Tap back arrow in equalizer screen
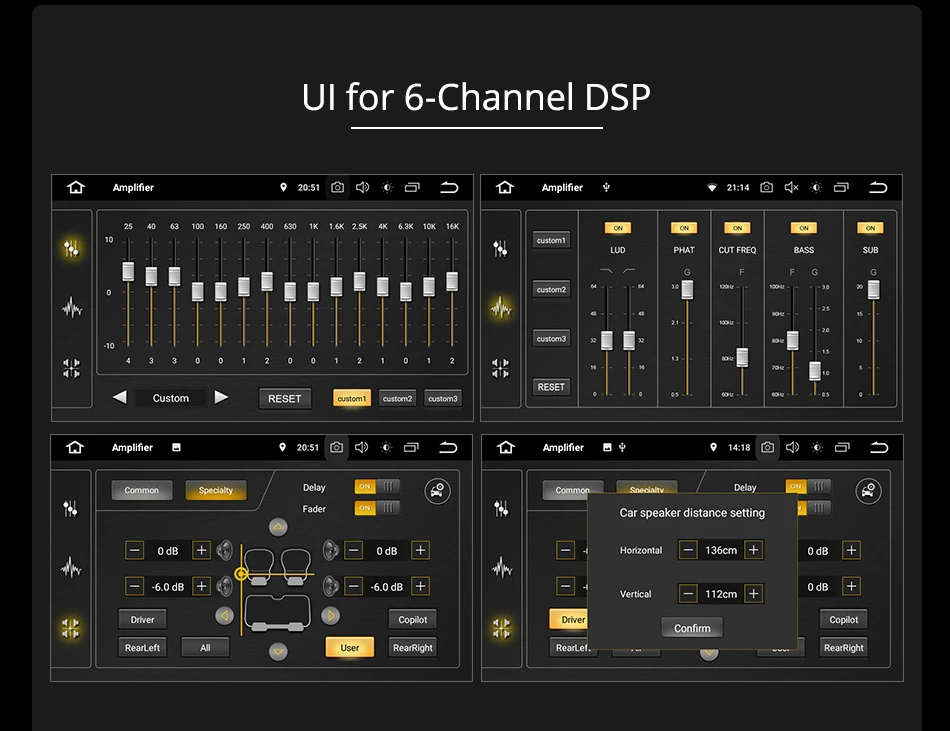 [x=449, y=187]
